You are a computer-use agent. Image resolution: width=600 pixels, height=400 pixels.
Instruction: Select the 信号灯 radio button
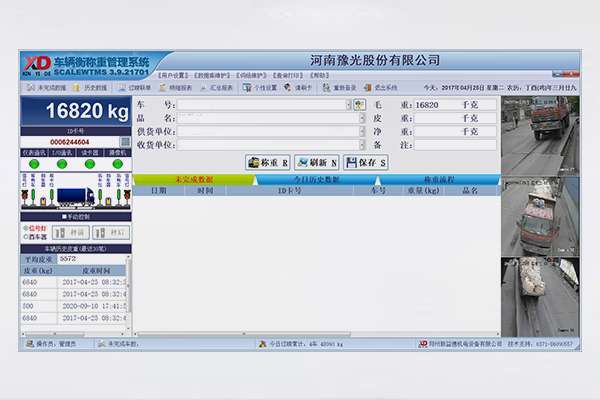[x=26, y=228]
